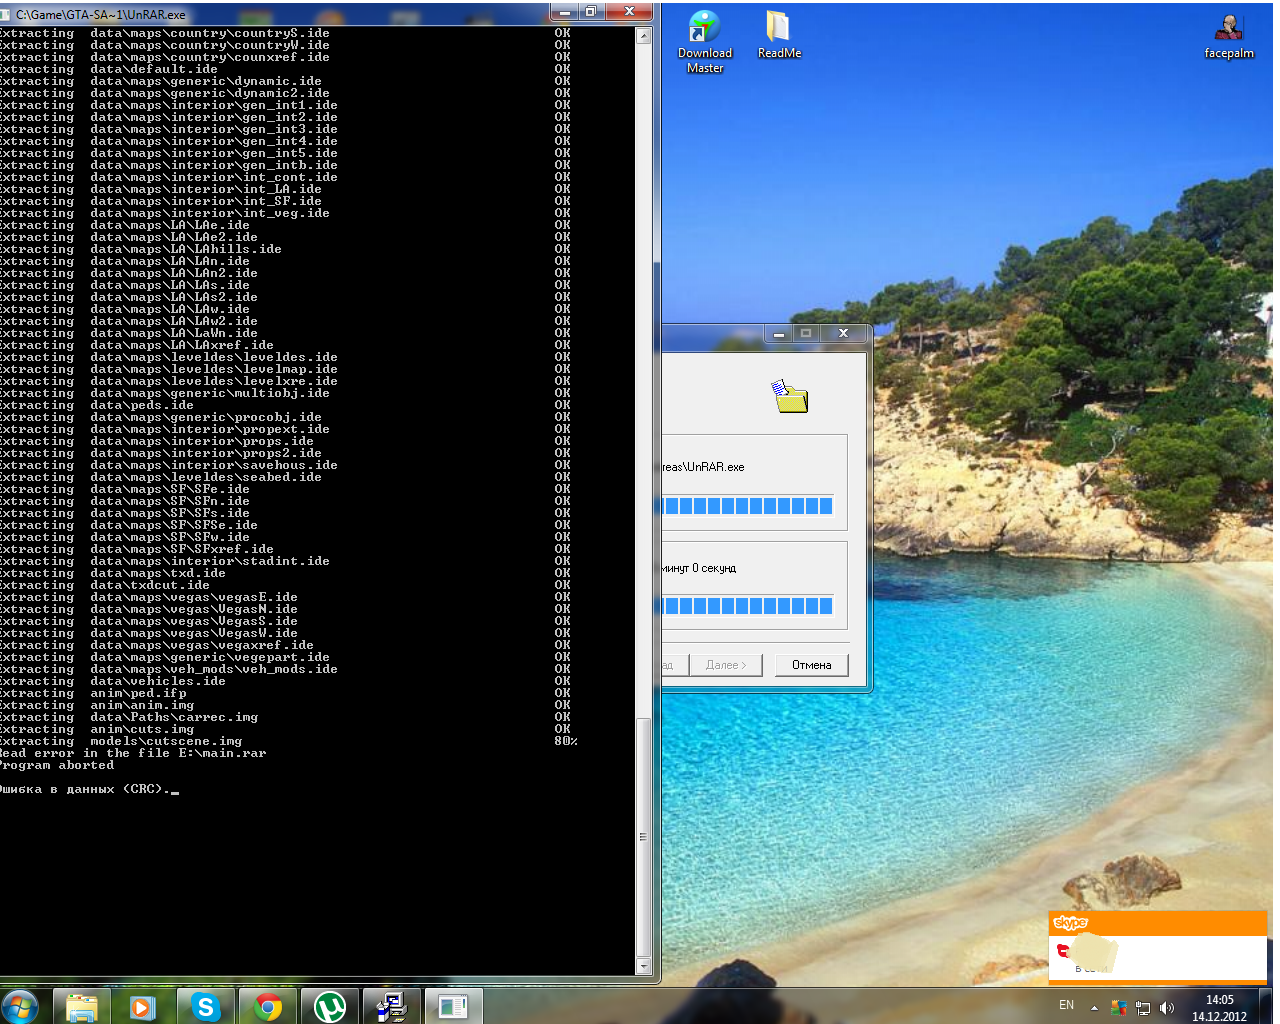
Task: Click the console scrollbar down arrow
Action: [643, 966]
